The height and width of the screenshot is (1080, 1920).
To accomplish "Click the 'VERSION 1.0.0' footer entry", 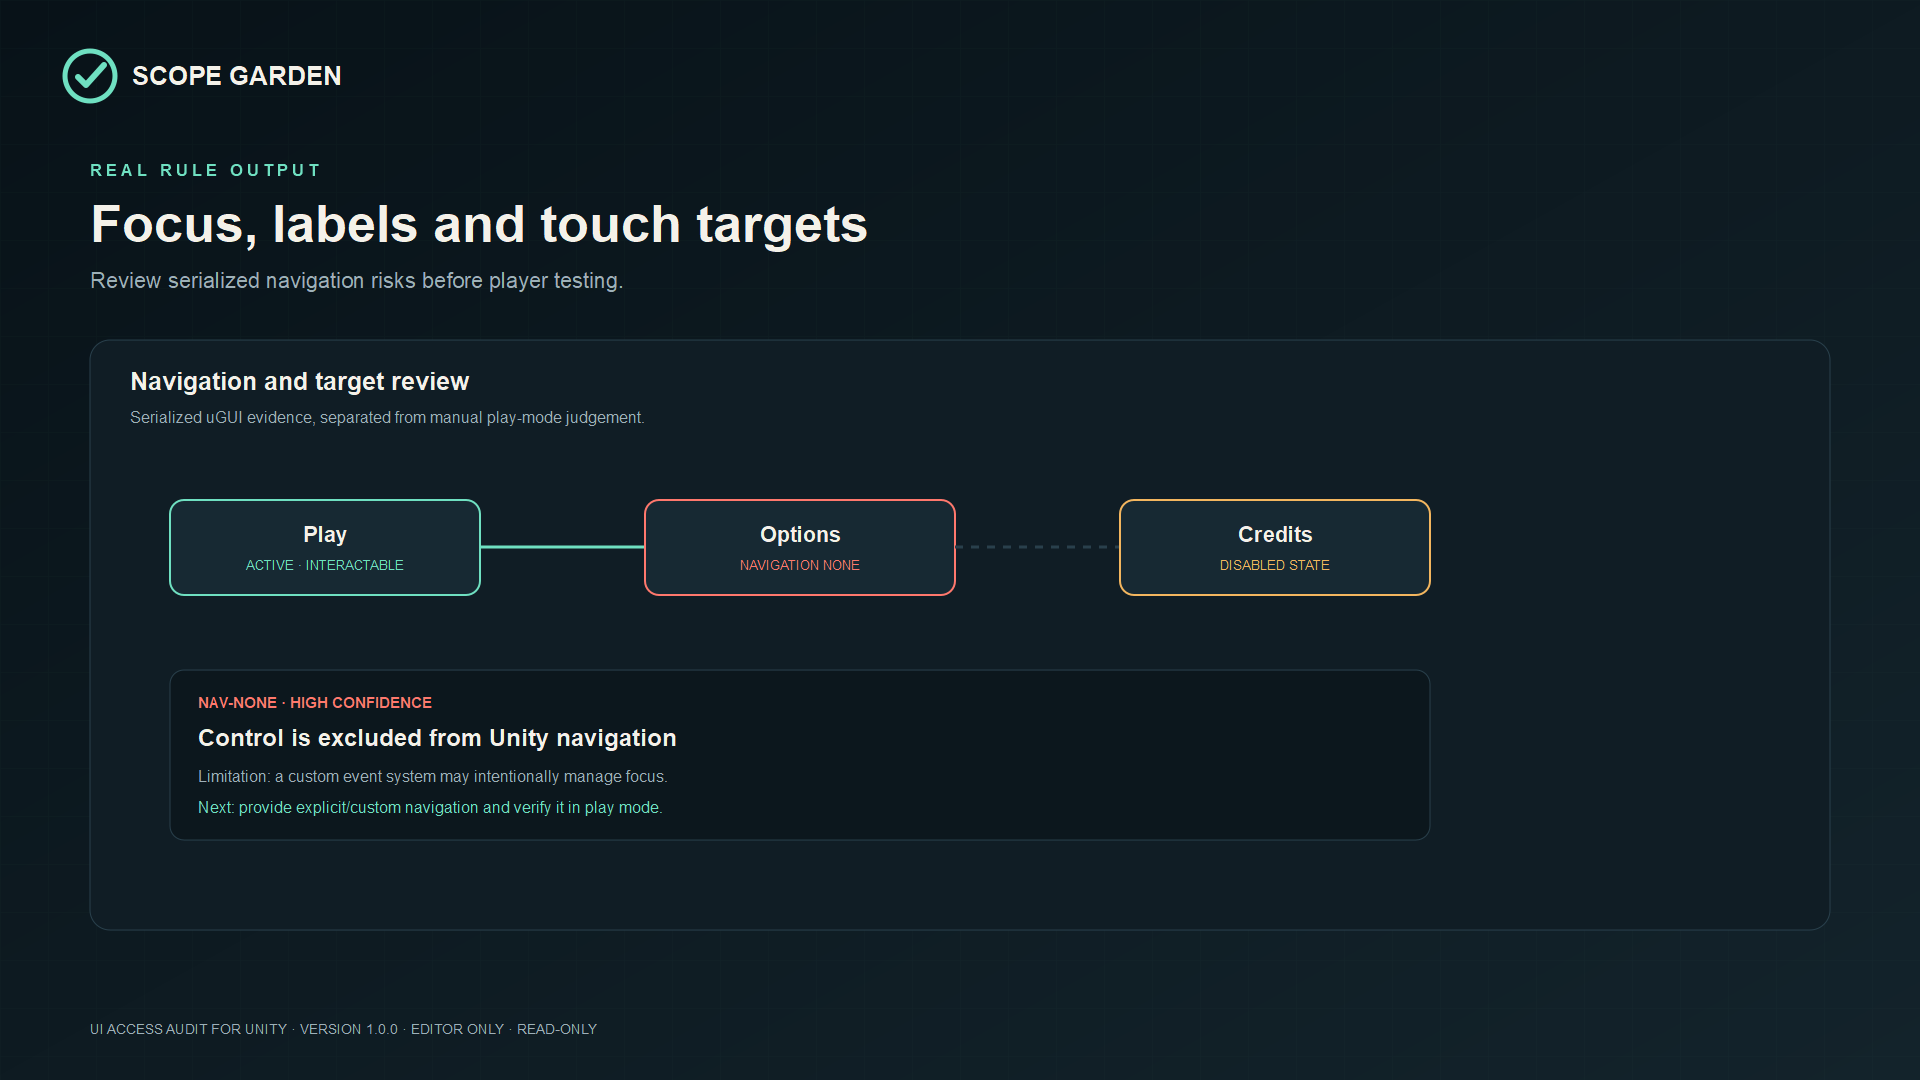I will (349, 1030).
